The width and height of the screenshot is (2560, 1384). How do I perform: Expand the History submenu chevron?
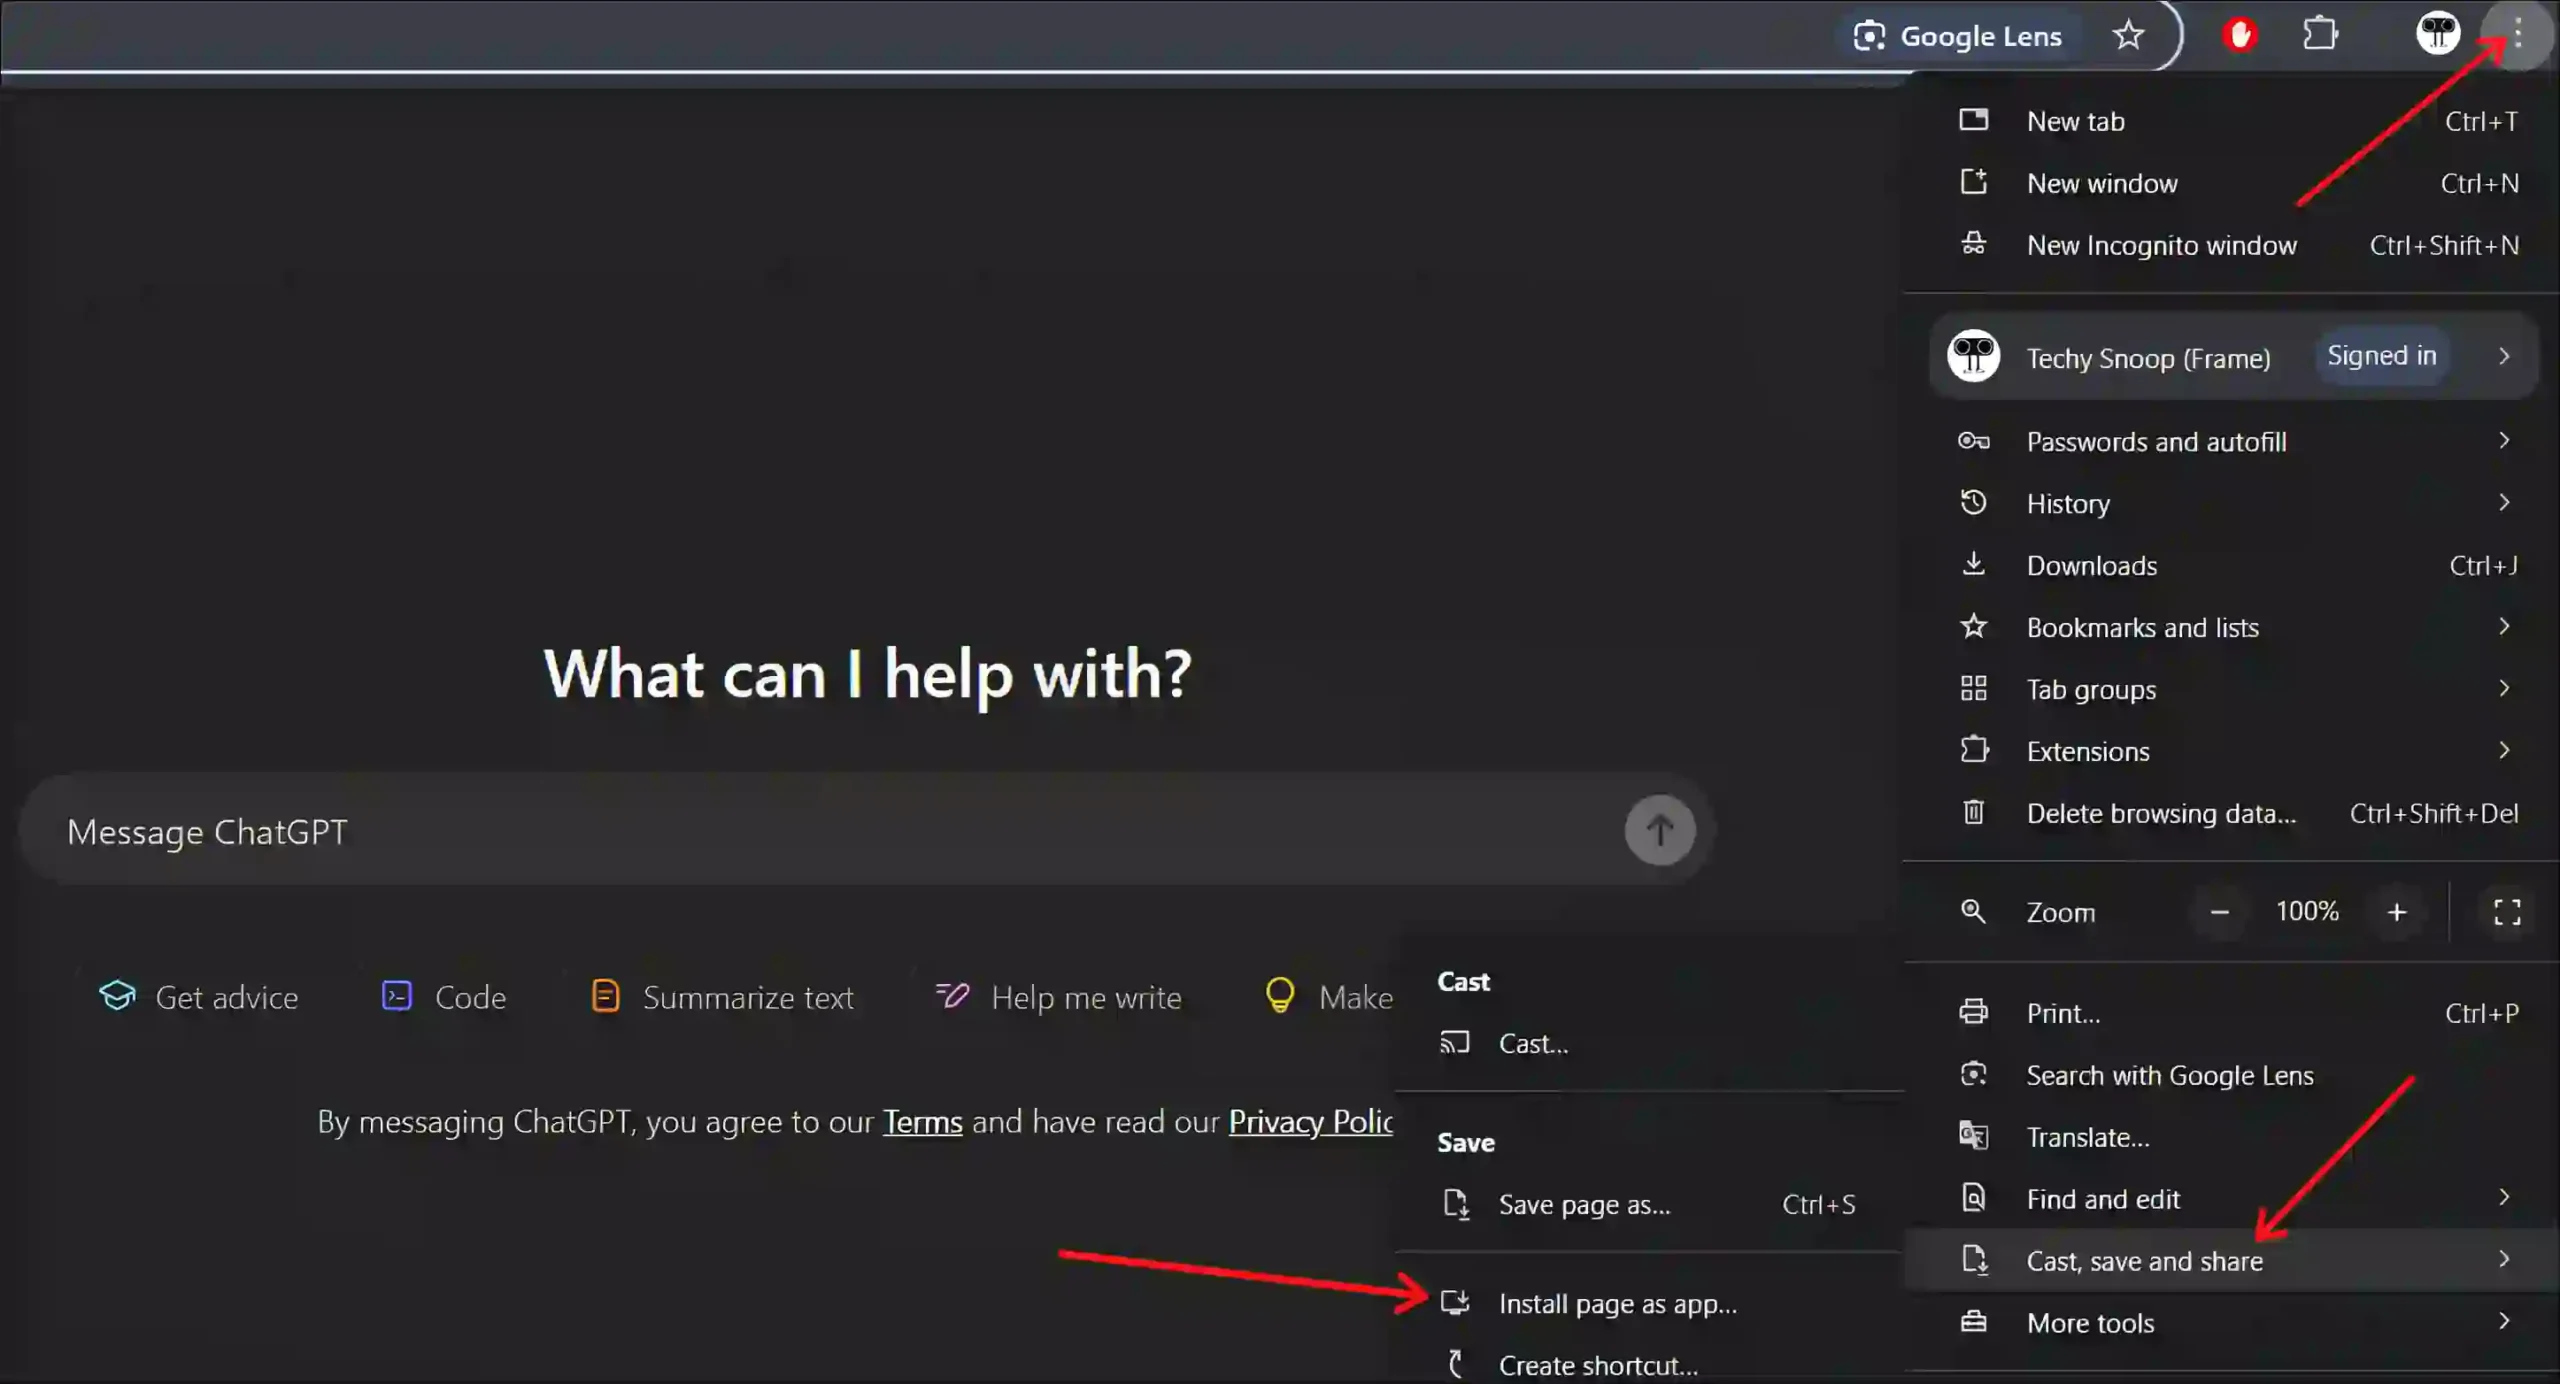point(2503,502)
